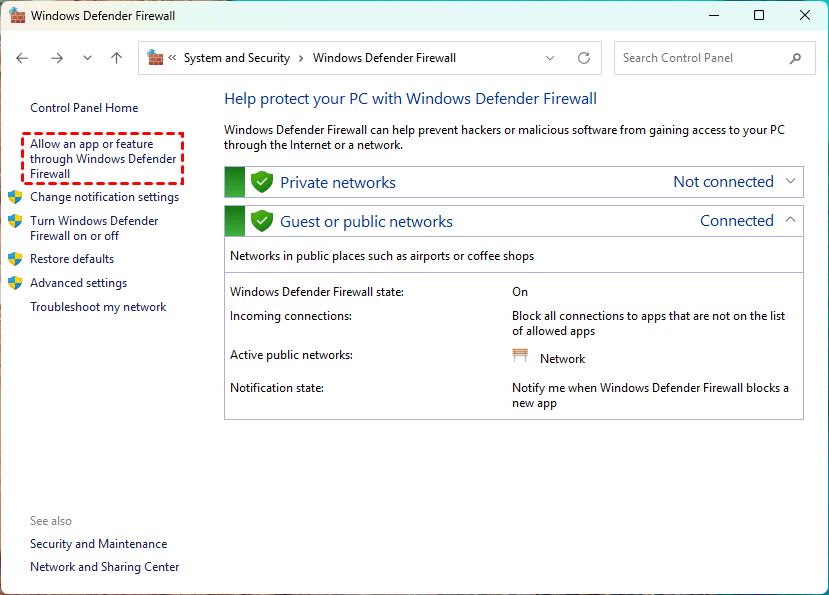Open the address bar history dropdown

click(x=550, y=58)
